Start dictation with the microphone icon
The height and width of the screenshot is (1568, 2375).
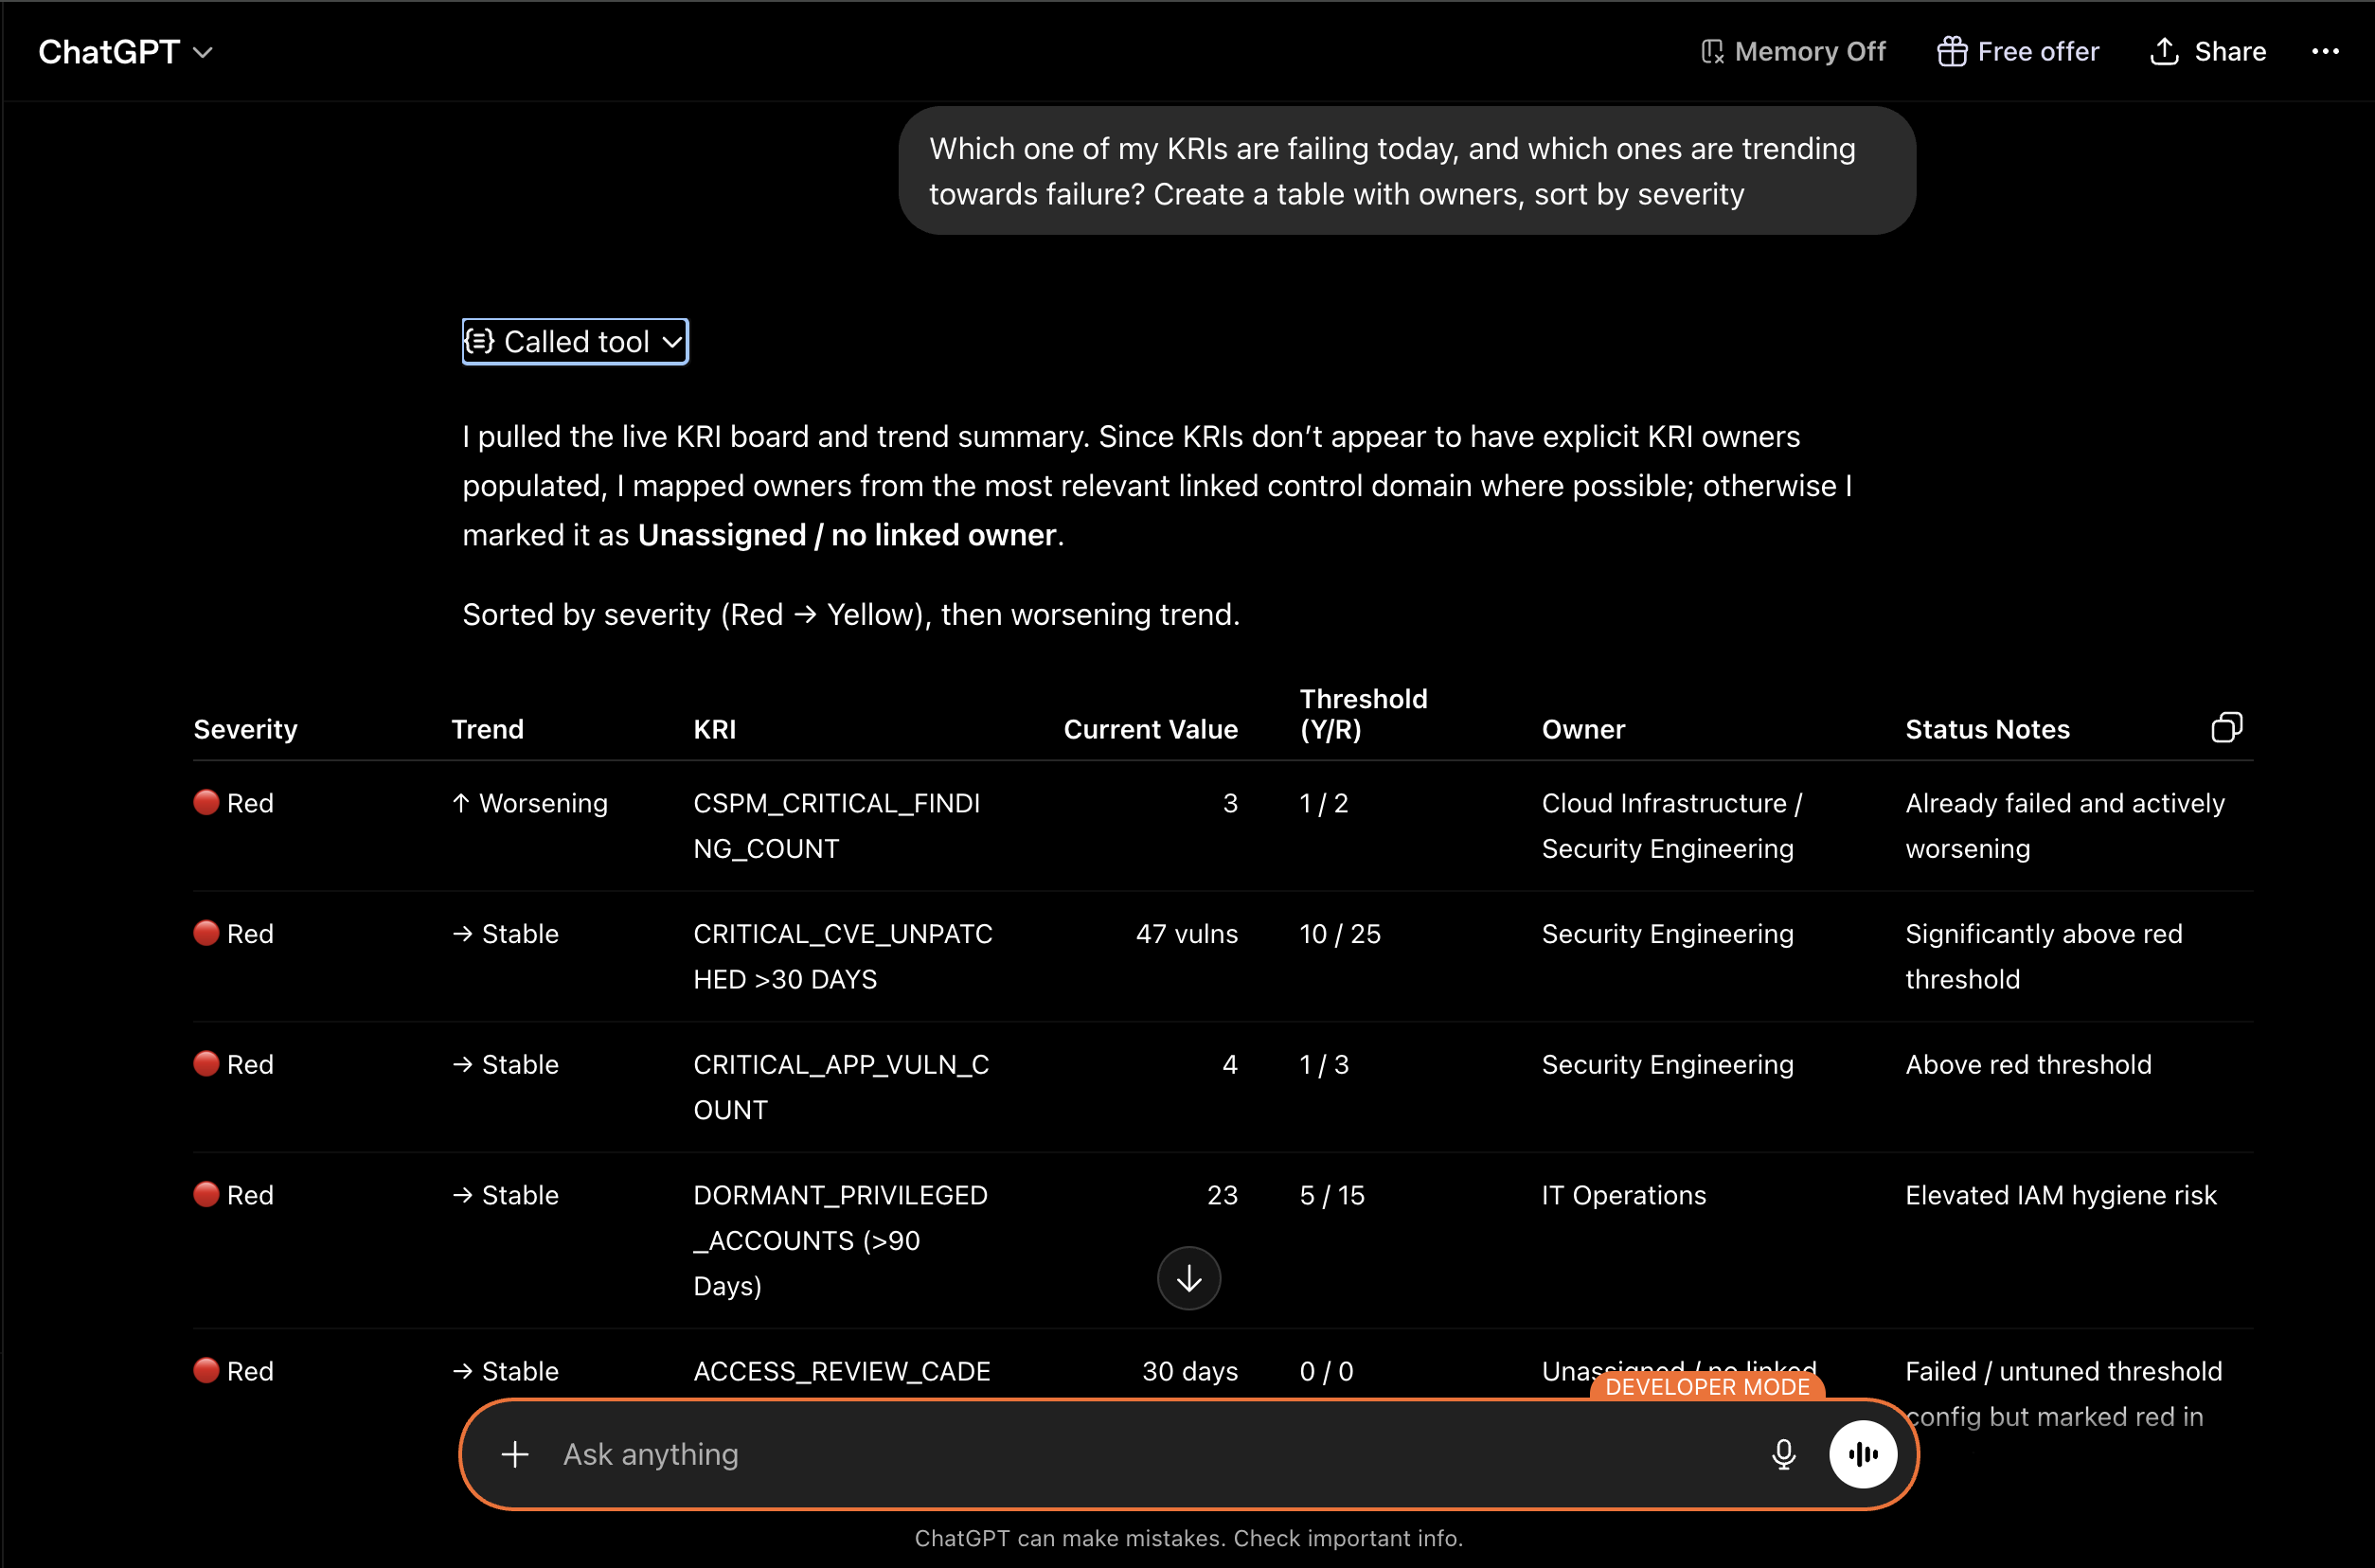coord(1783,1454)
